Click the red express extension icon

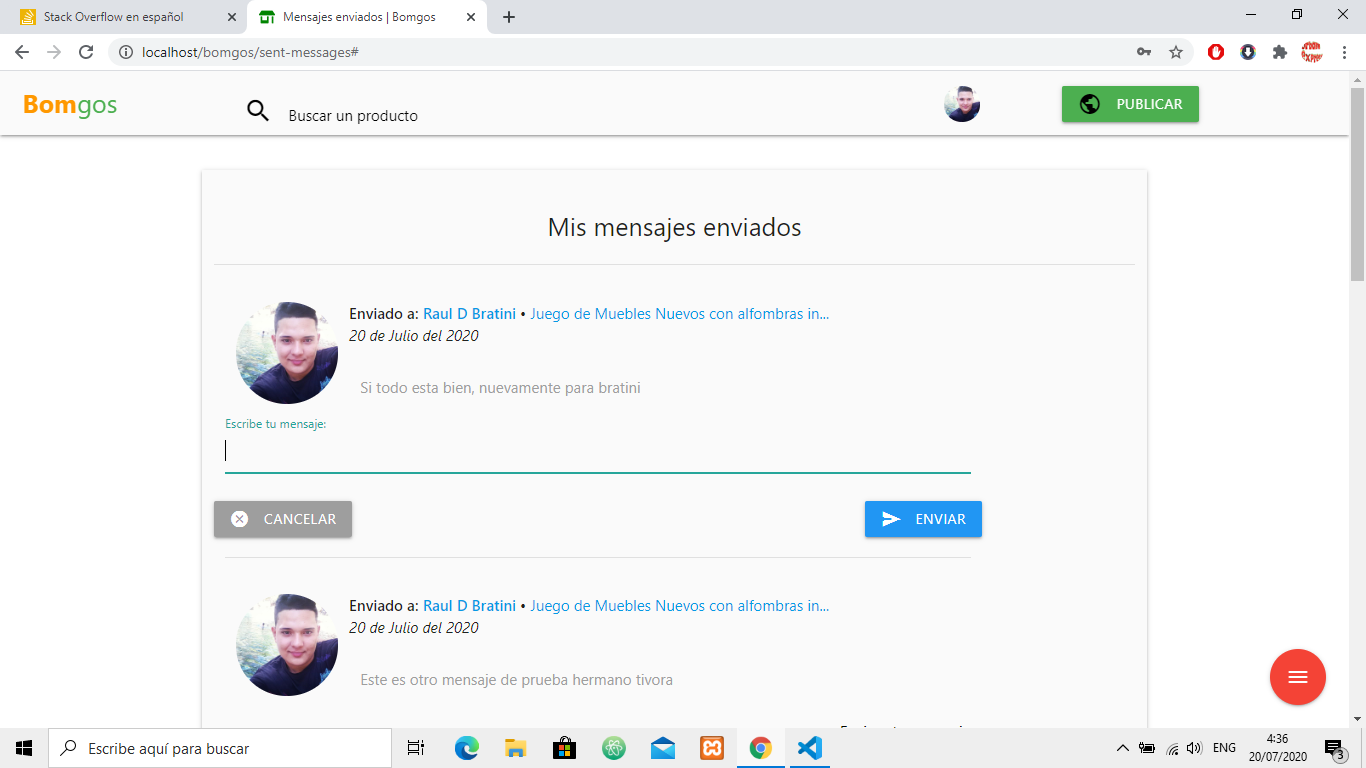point(1312,52)
